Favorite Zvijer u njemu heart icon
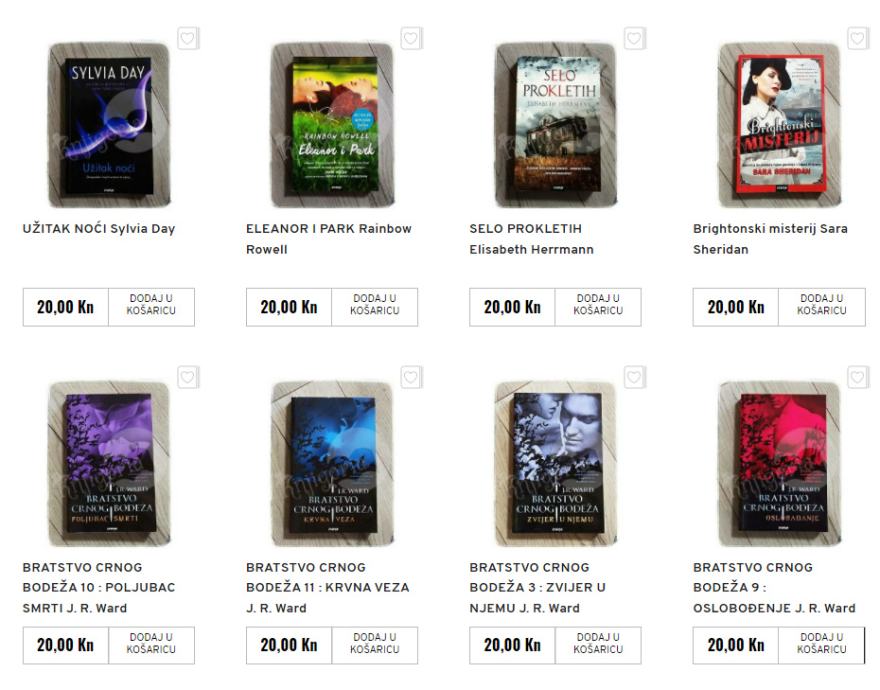 click(635, 377)
